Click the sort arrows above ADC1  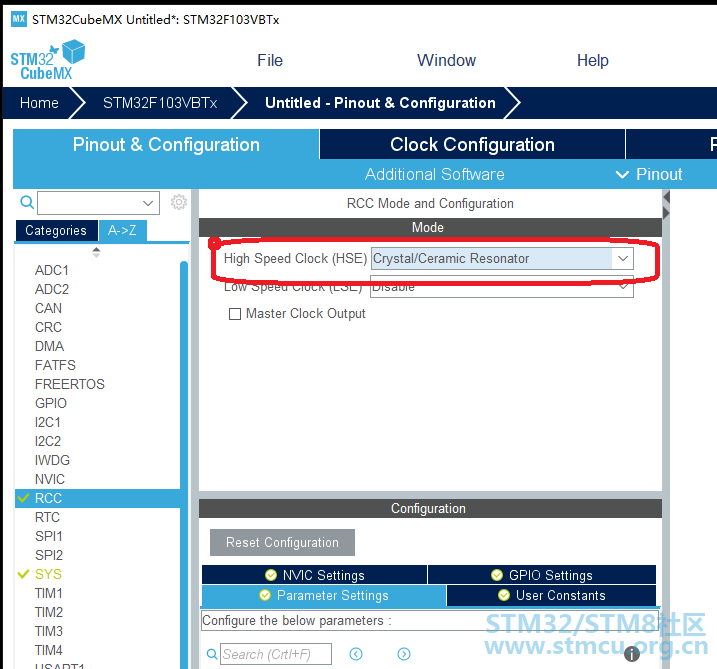[x=96, y=252]
